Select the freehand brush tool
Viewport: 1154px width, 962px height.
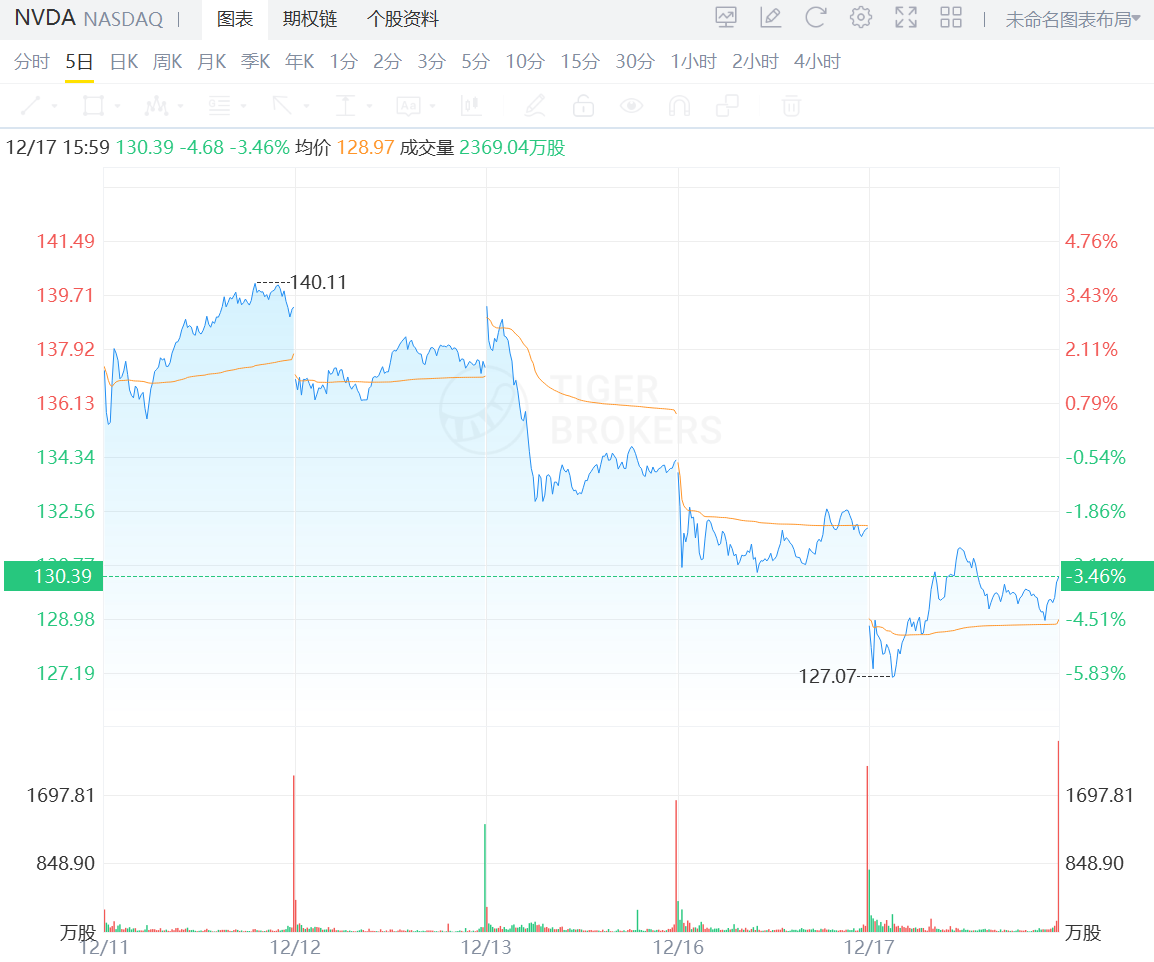coord(535,106)
